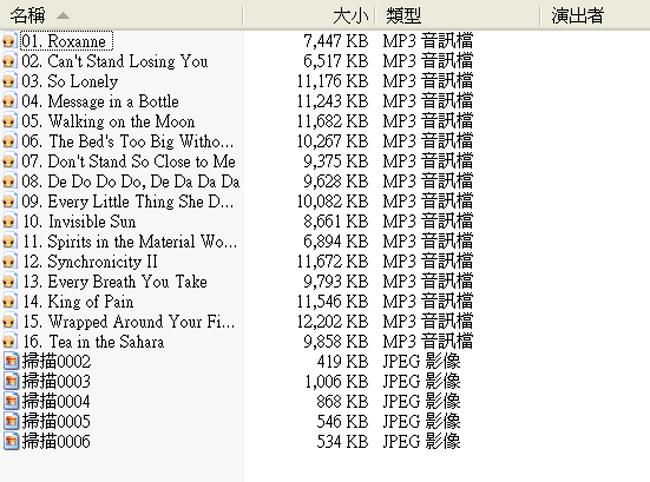Image resolution: width=650 pixels, height=482 pixels.
Task: Click JPEG icon of 掃描0005
Action: tap(11, 421)
